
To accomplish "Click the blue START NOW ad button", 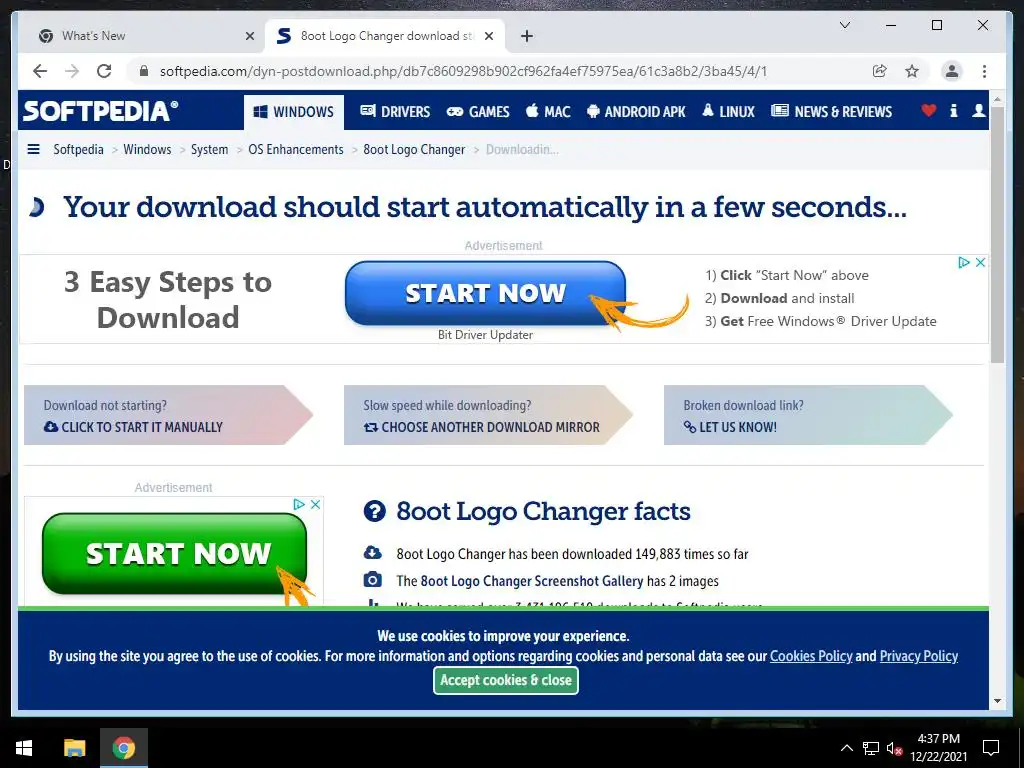I will (485, 293).
